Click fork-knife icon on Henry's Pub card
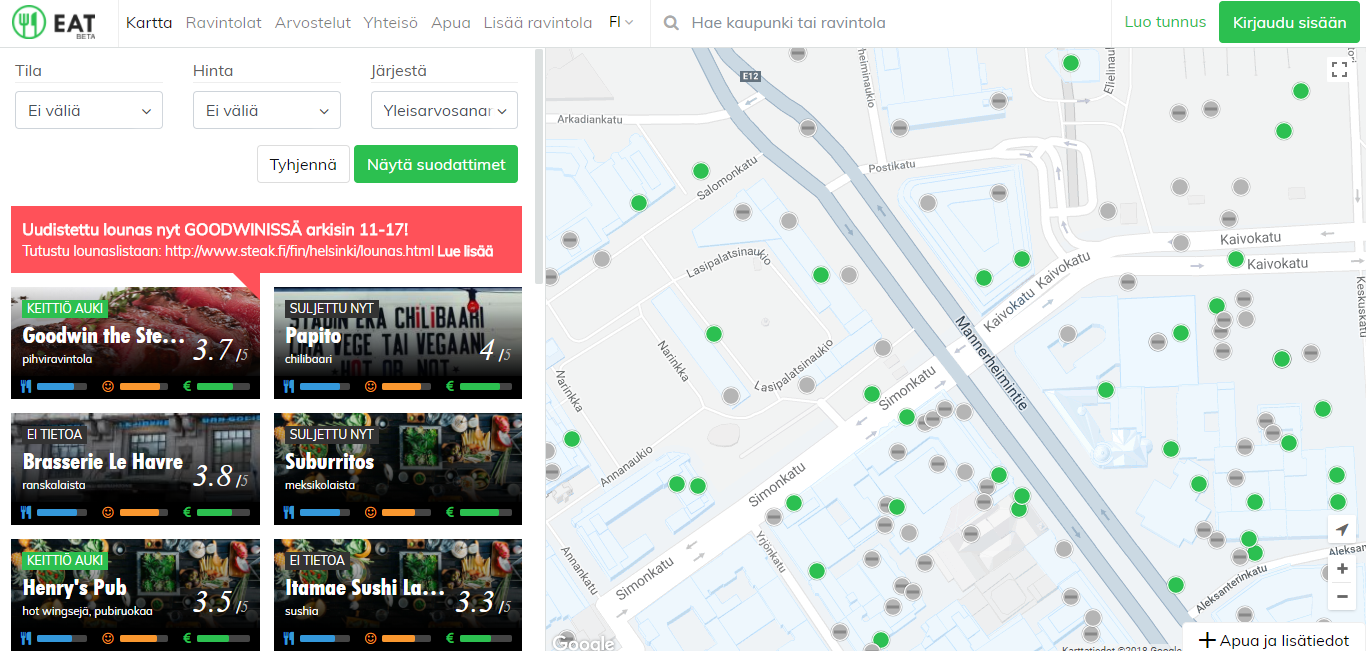The width and height of the screenshot is (1366, 651). 26,638
